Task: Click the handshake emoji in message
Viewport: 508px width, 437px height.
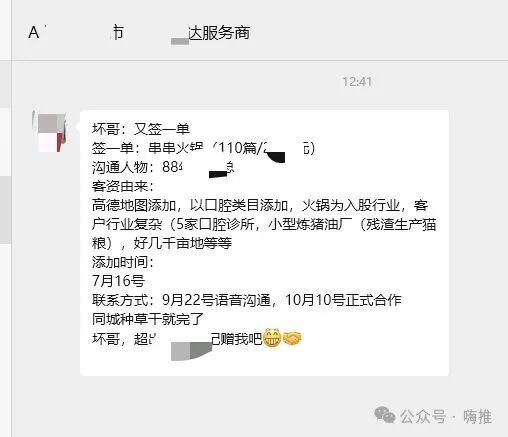Action: (292, 339)
